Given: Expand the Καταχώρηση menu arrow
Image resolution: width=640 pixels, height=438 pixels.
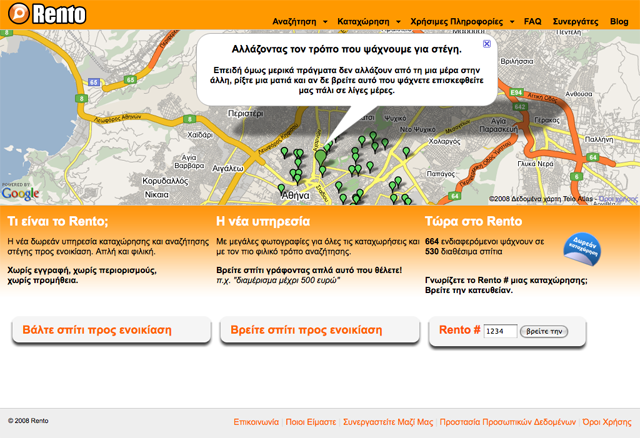Looking at the screenshot, I should 398,22.
